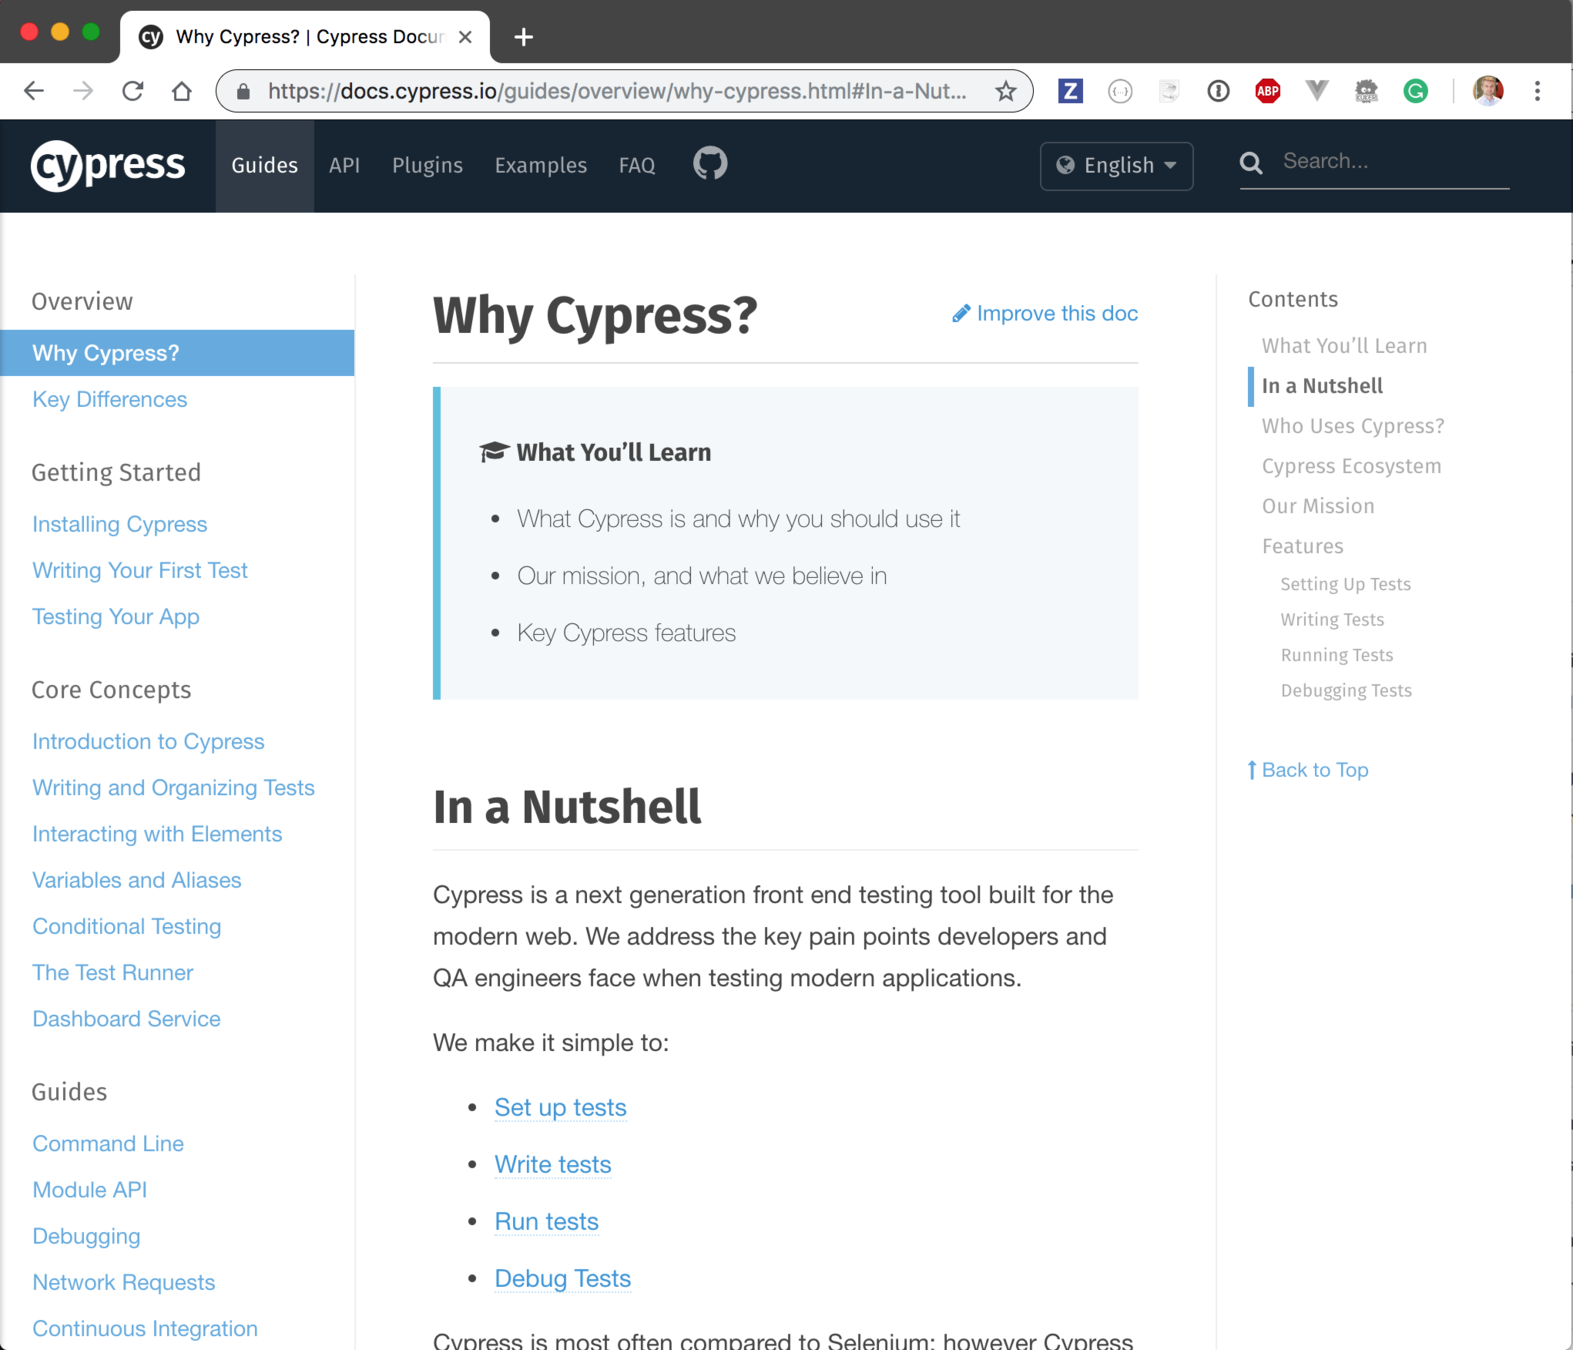Open Writing and Organizing Tests
Viewport: 1573px width, 1350px height.
(x=173, y=787)
